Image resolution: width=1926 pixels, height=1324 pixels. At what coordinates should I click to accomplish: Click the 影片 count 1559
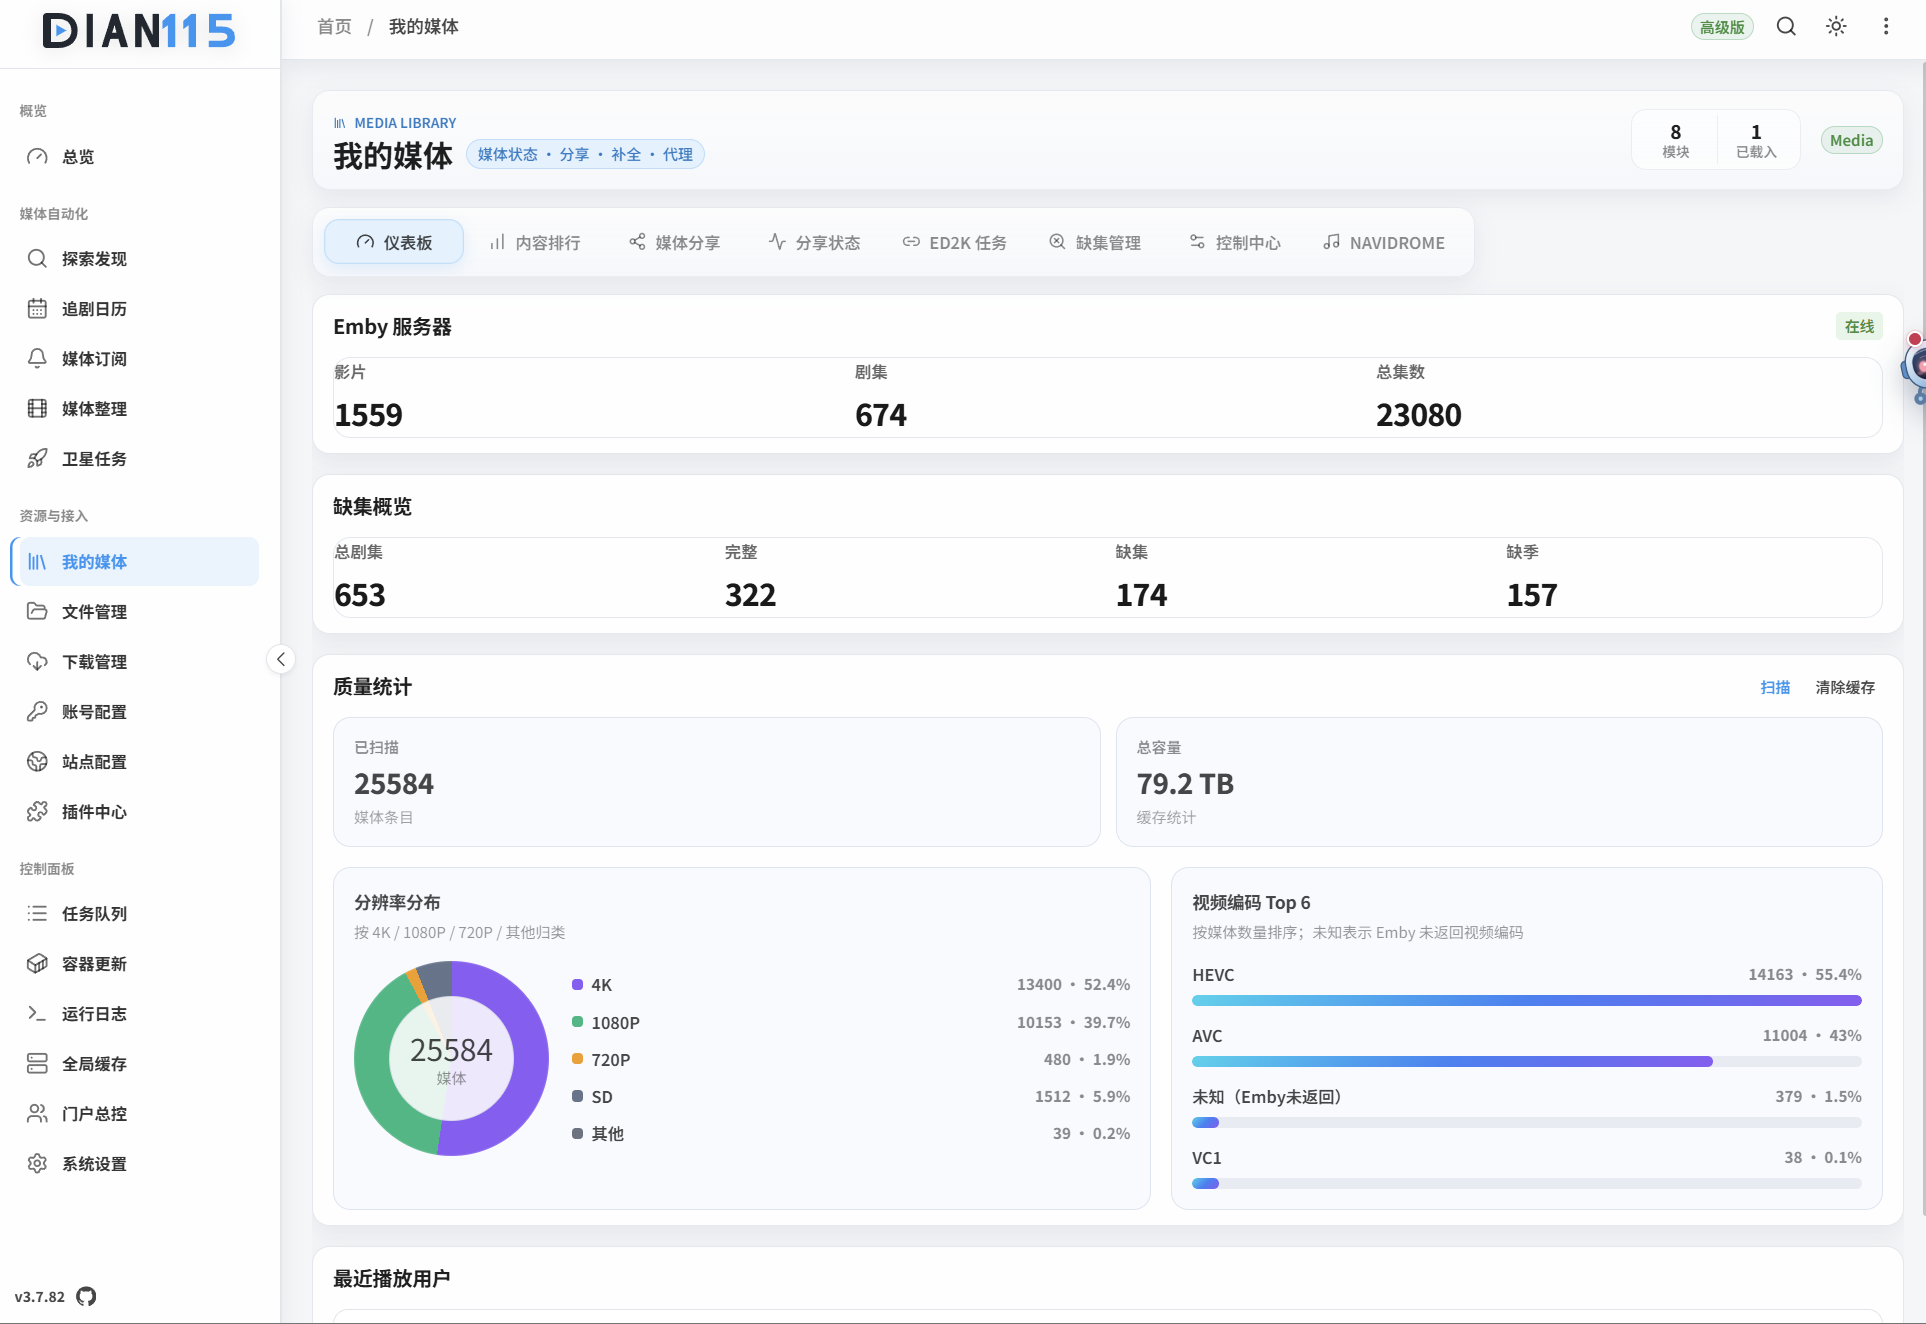(368, 415)
